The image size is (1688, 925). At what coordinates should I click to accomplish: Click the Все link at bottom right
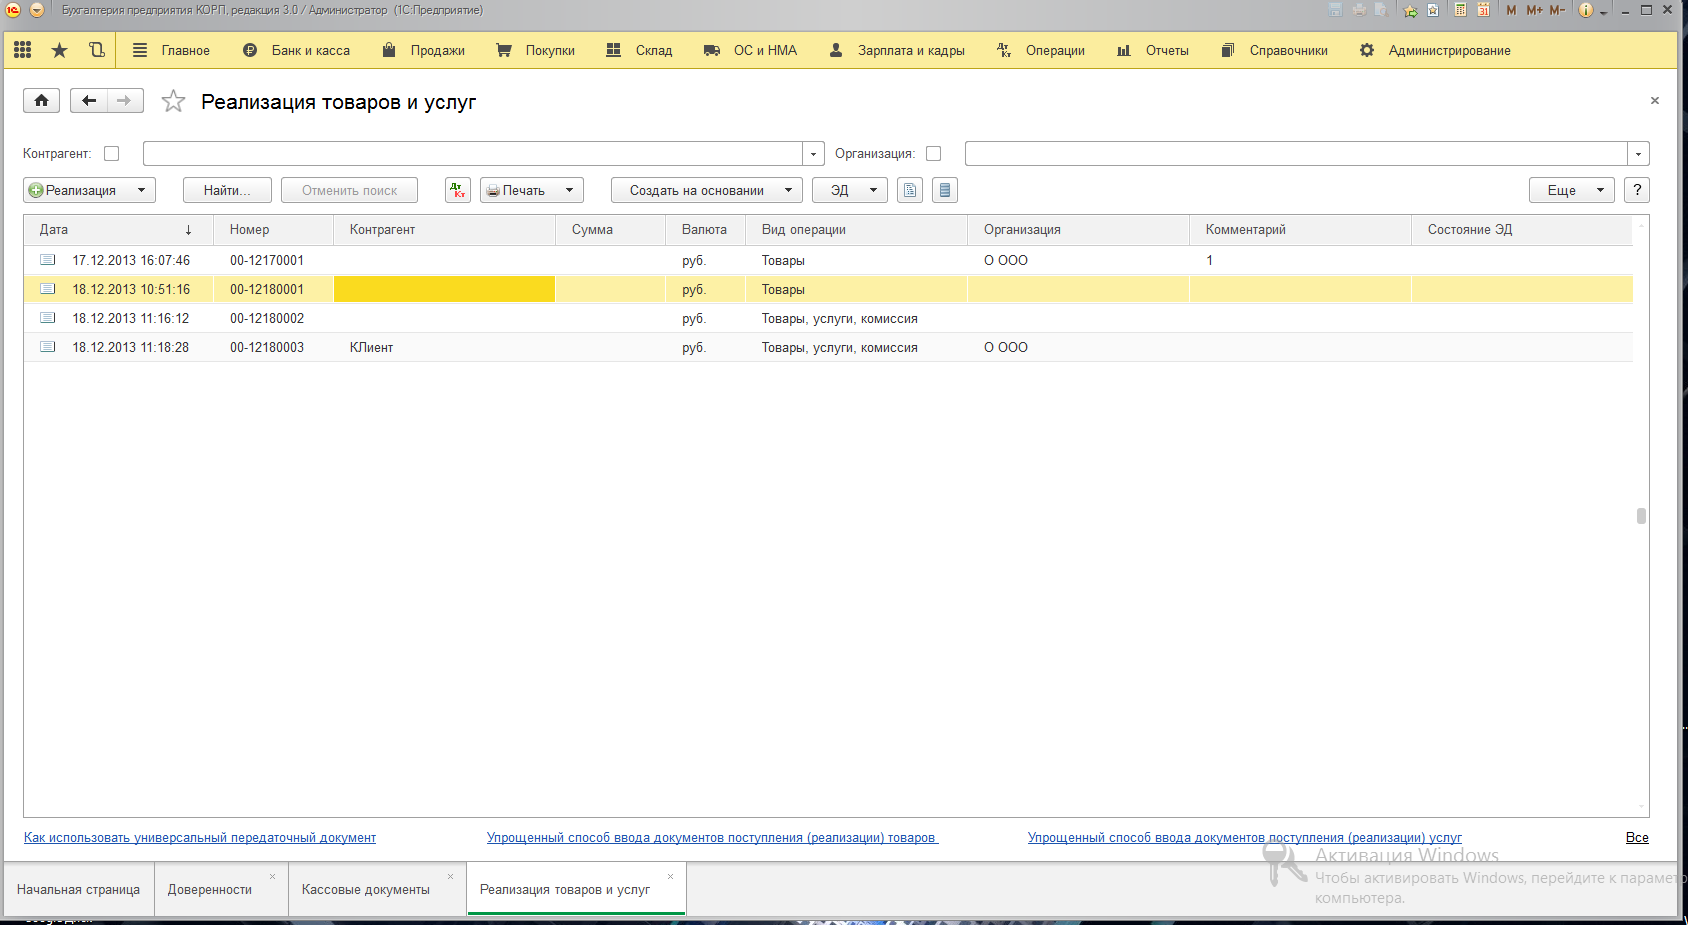tap(1637, 838)
